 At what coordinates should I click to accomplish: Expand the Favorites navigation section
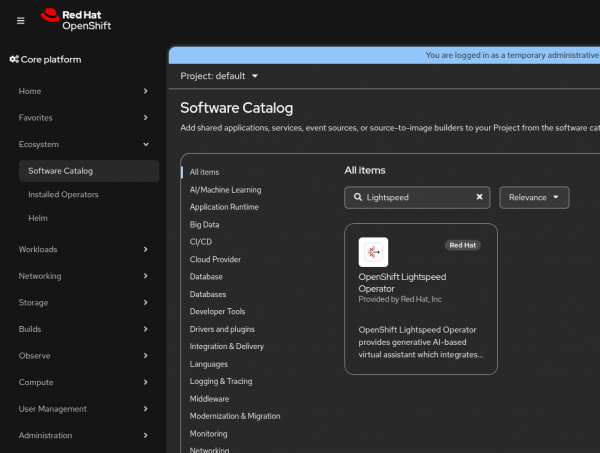pos(83,118)
